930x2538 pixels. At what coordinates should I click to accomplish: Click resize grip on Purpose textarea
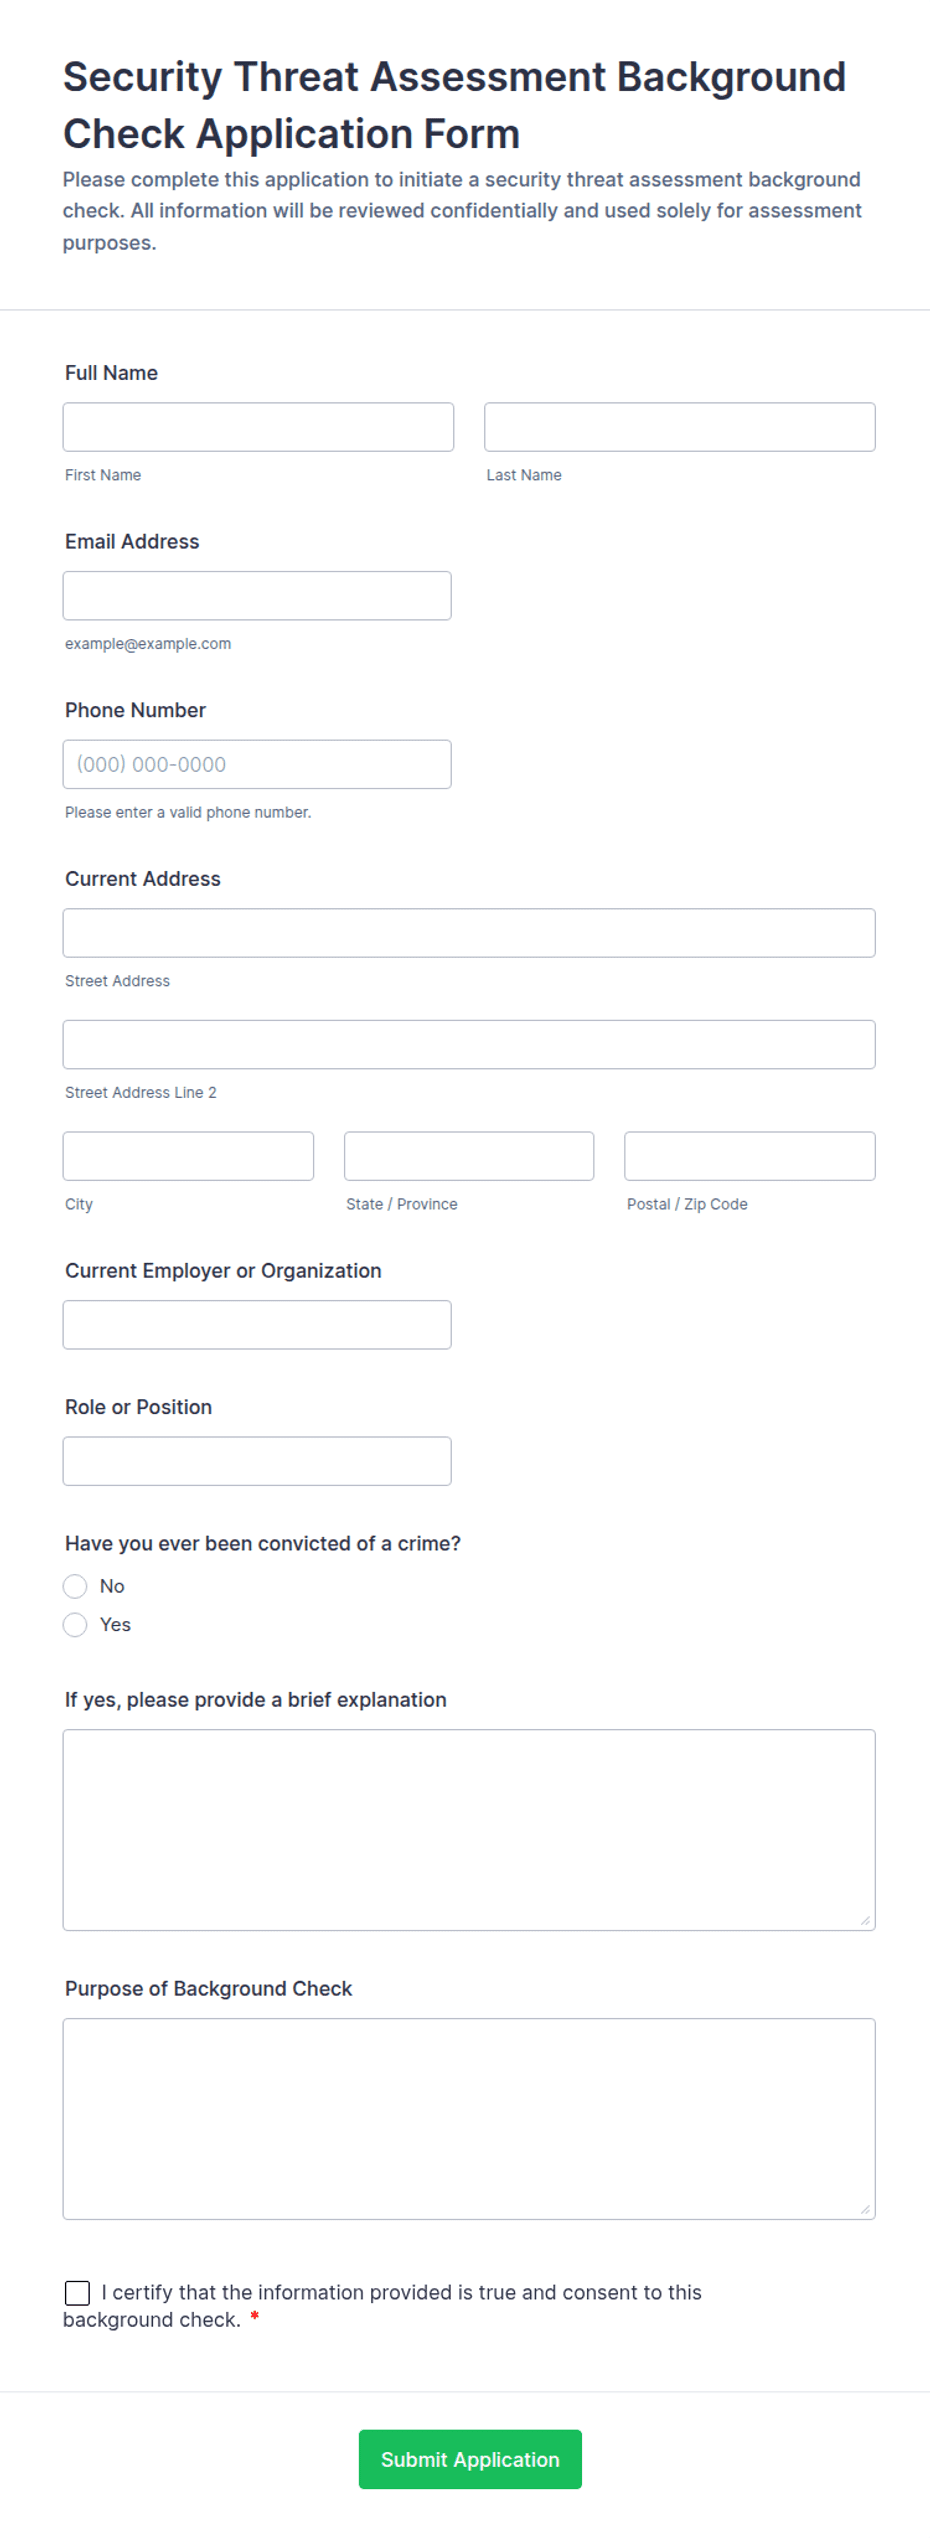(866, 2210)
